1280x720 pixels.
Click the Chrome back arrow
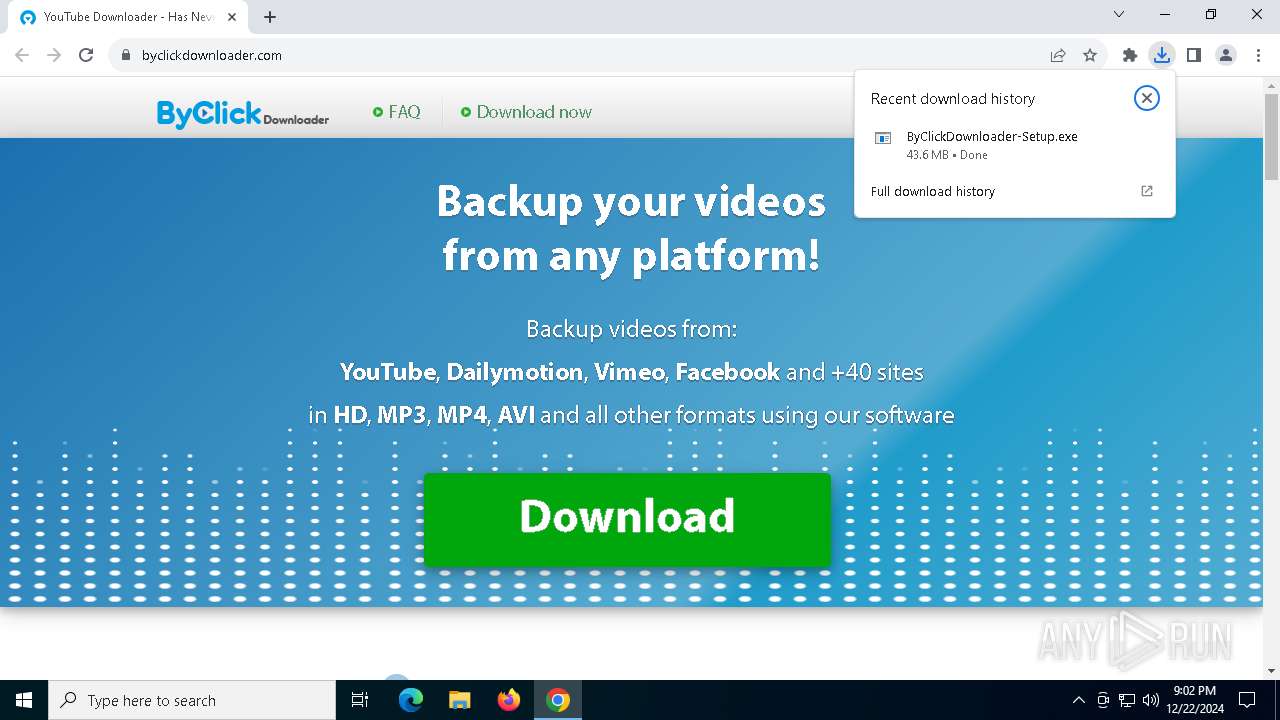(22, 55)
